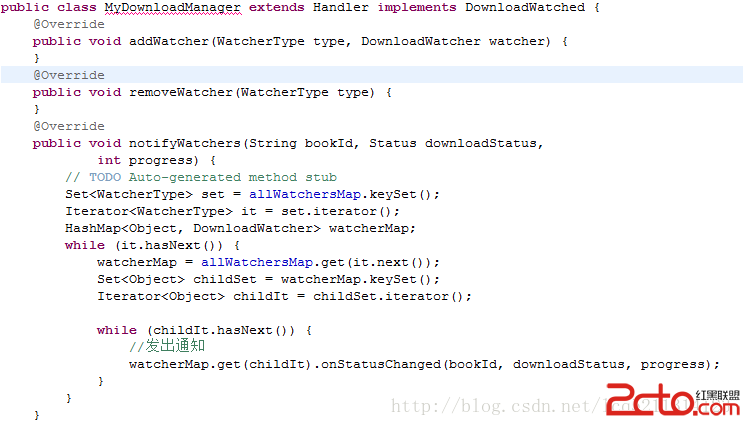The width and height of the screenshot is (743, 426).
Task: Click 'childSet.iterator();' call
Action: 392,297
